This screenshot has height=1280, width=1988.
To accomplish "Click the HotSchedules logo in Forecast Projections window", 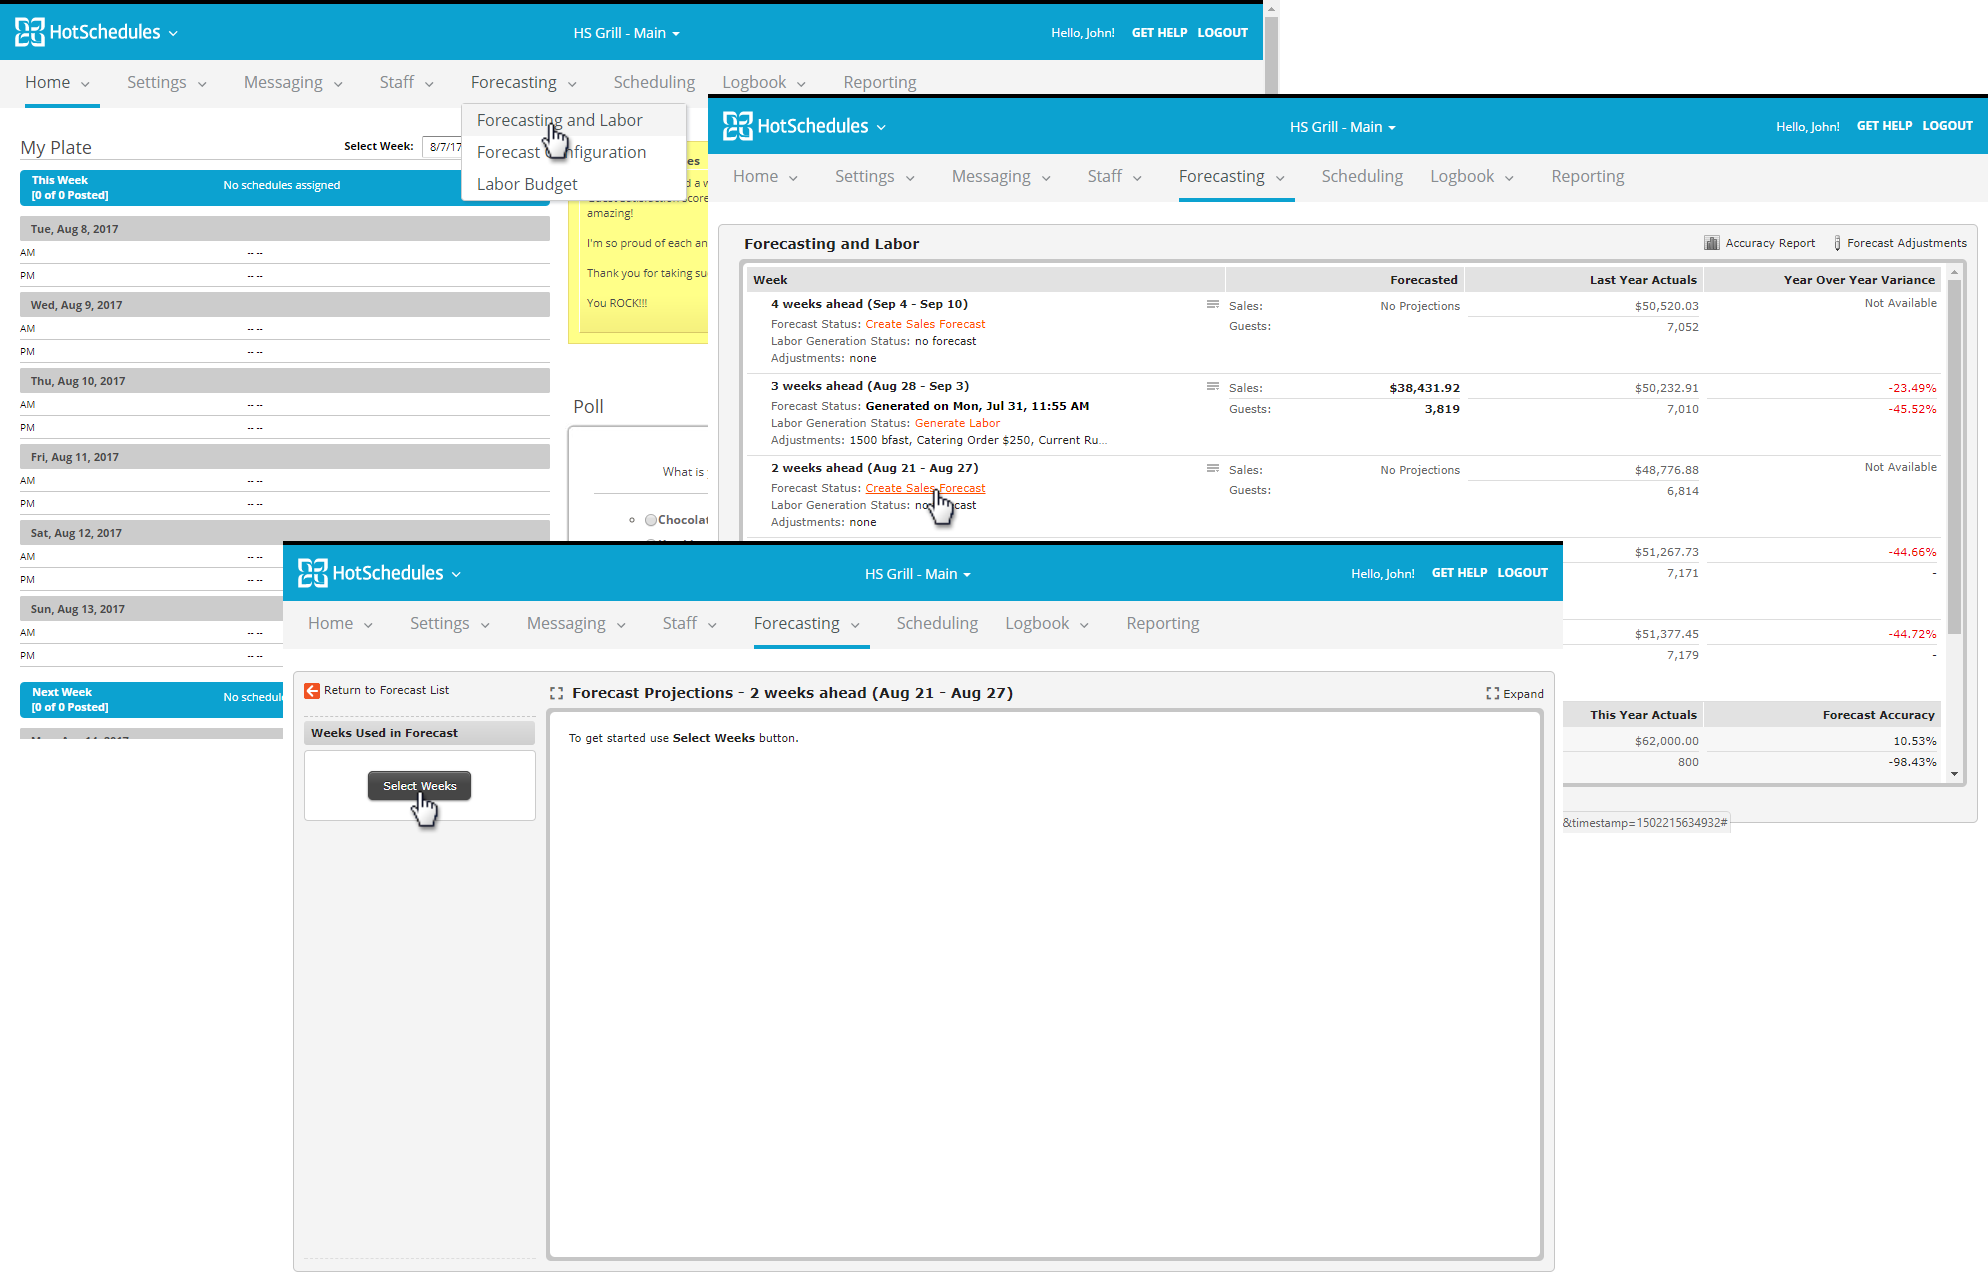I will coord(370,573).
